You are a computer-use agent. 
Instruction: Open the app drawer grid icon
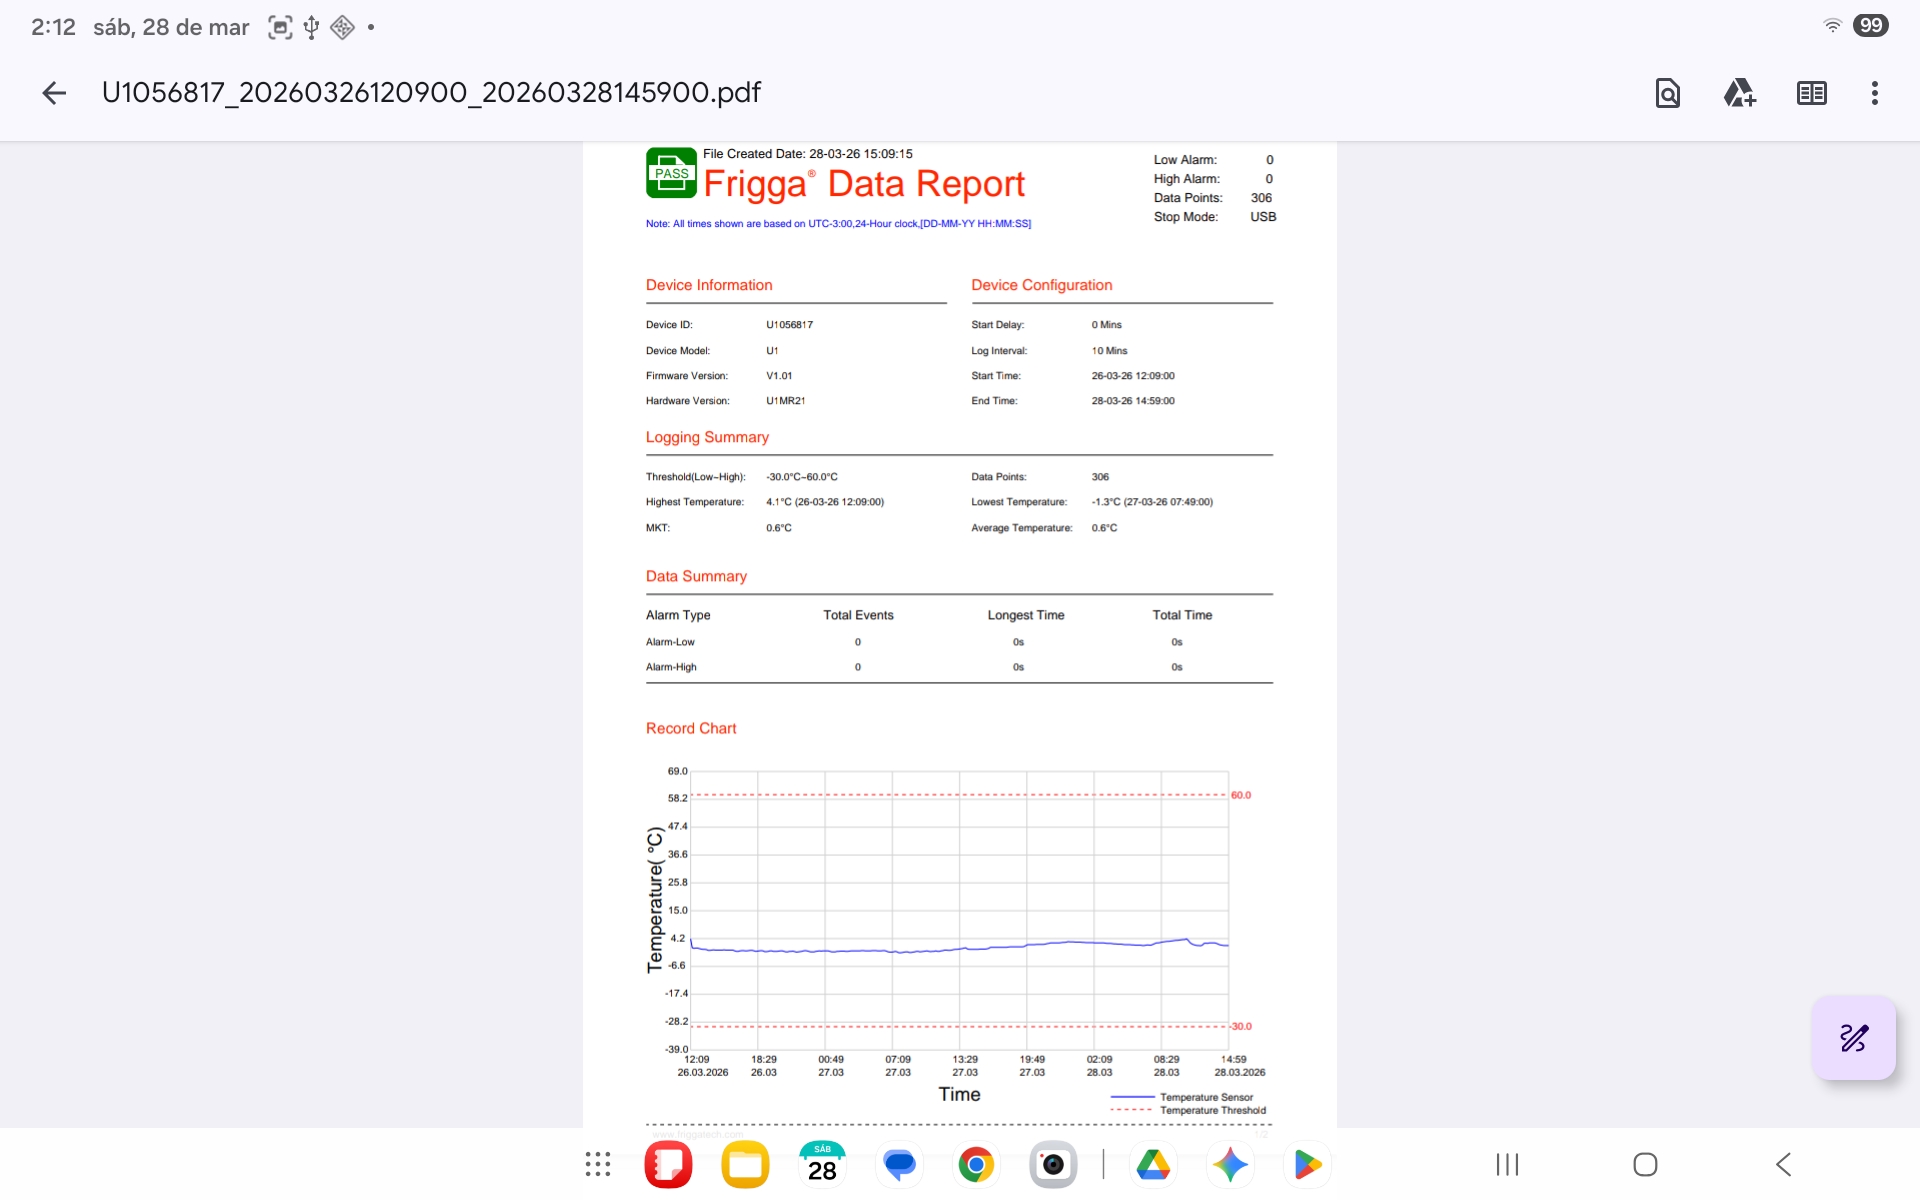click(x=598, y=1164)
